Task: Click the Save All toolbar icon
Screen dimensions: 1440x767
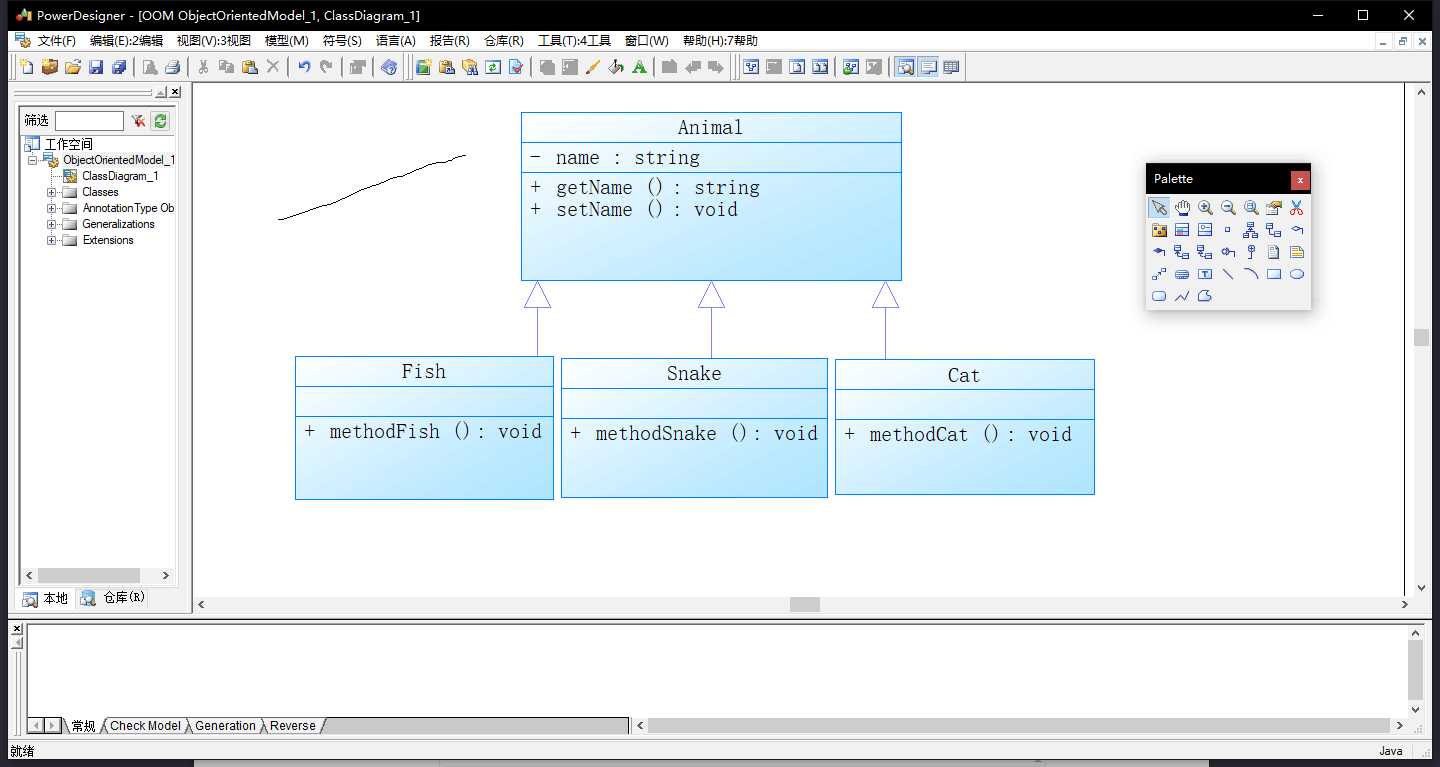Action: tap(119, 67)
